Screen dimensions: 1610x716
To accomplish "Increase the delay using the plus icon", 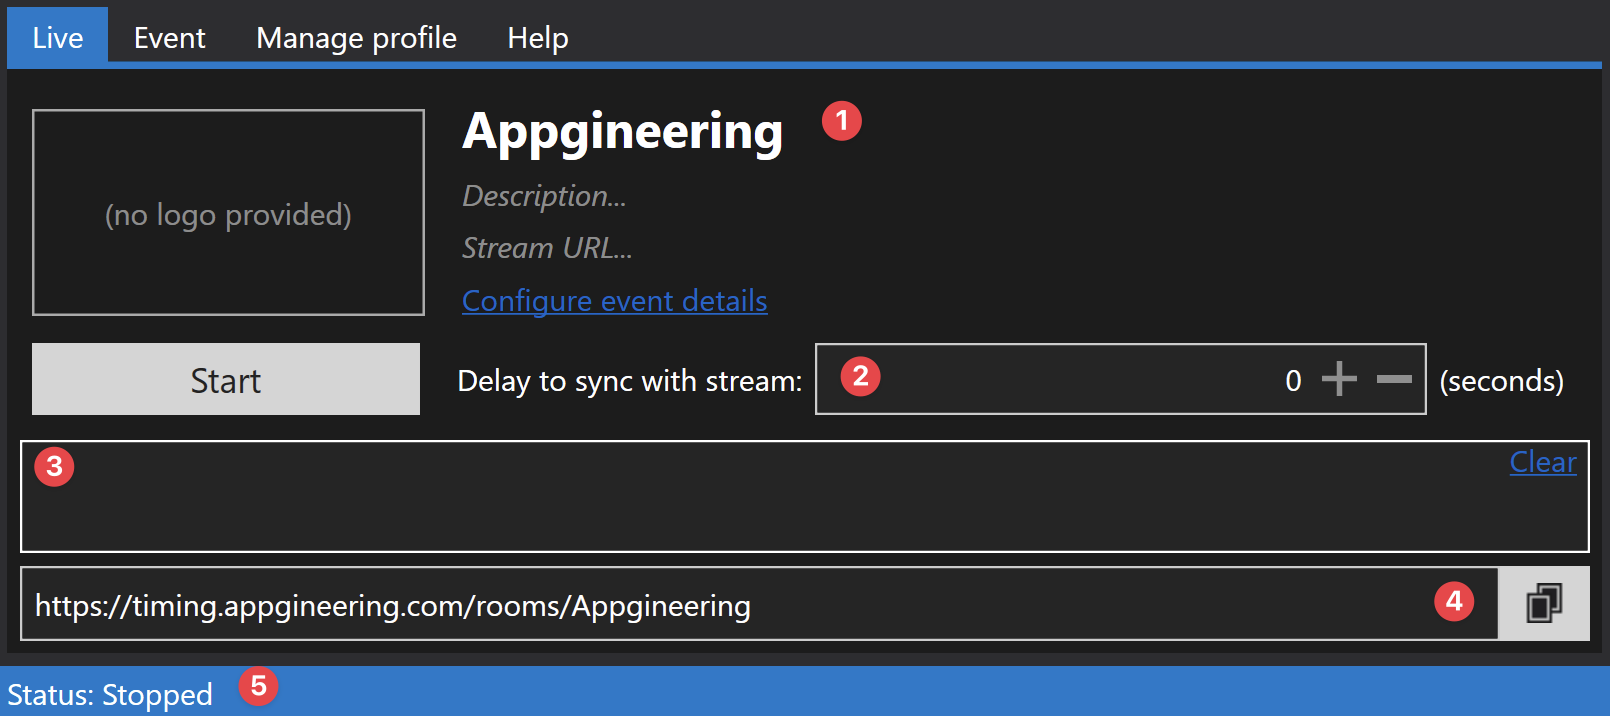I will tap(1339, 379).
